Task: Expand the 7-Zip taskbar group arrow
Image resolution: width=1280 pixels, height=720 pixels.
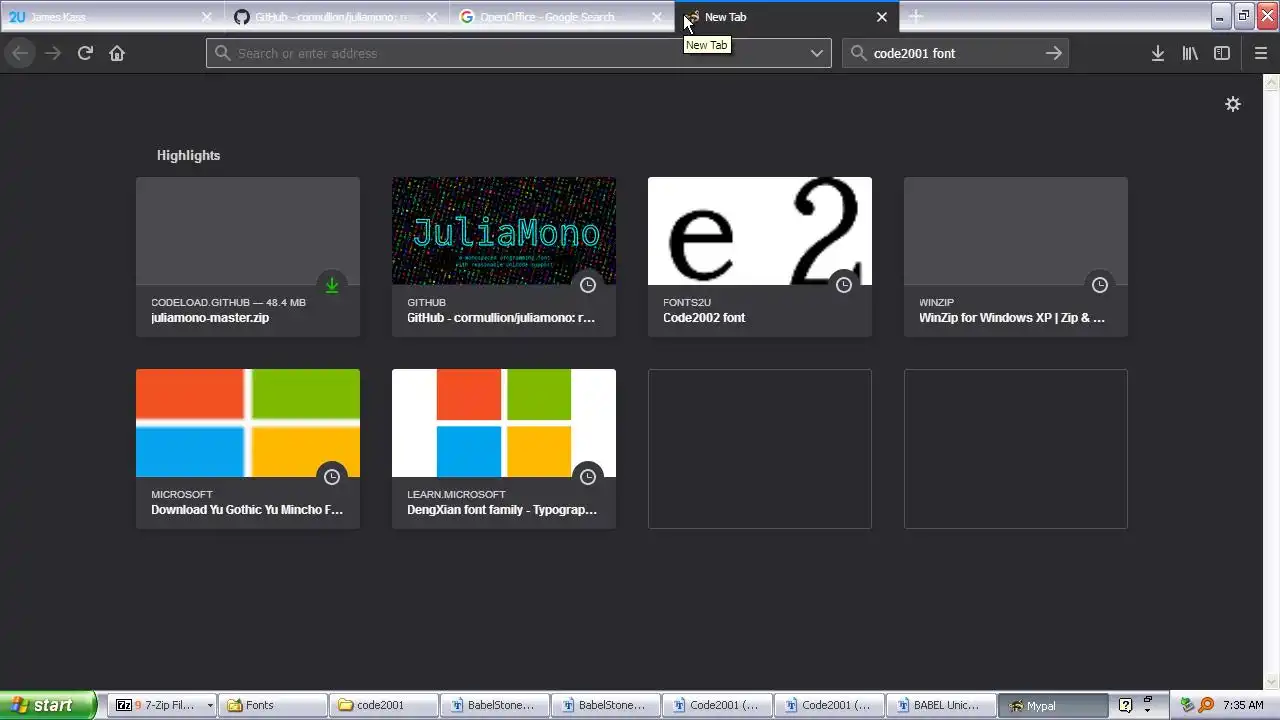Action: coord(210,705)
